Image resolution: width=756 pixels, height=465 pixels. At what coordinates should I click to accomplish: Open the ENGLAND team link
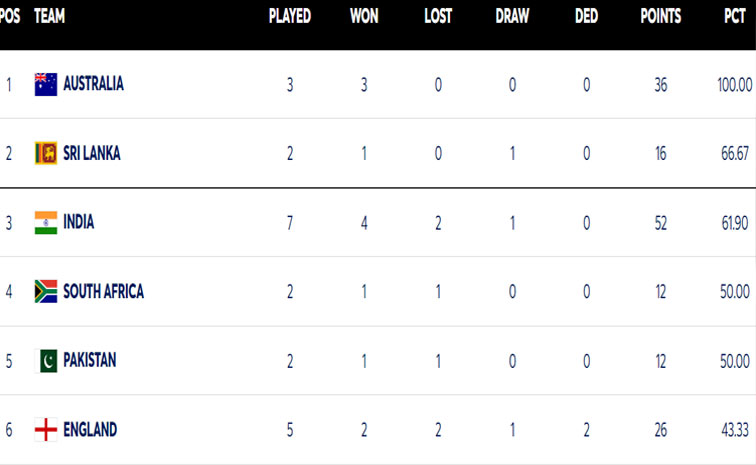coord(90,429)
